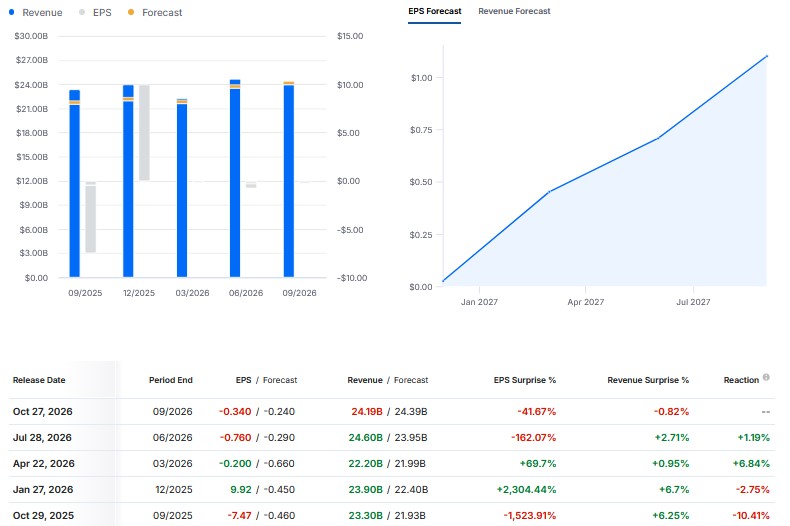The image size is (790, 526).
Task: Select the EPS Forecast tab
Action: [434, 11]
